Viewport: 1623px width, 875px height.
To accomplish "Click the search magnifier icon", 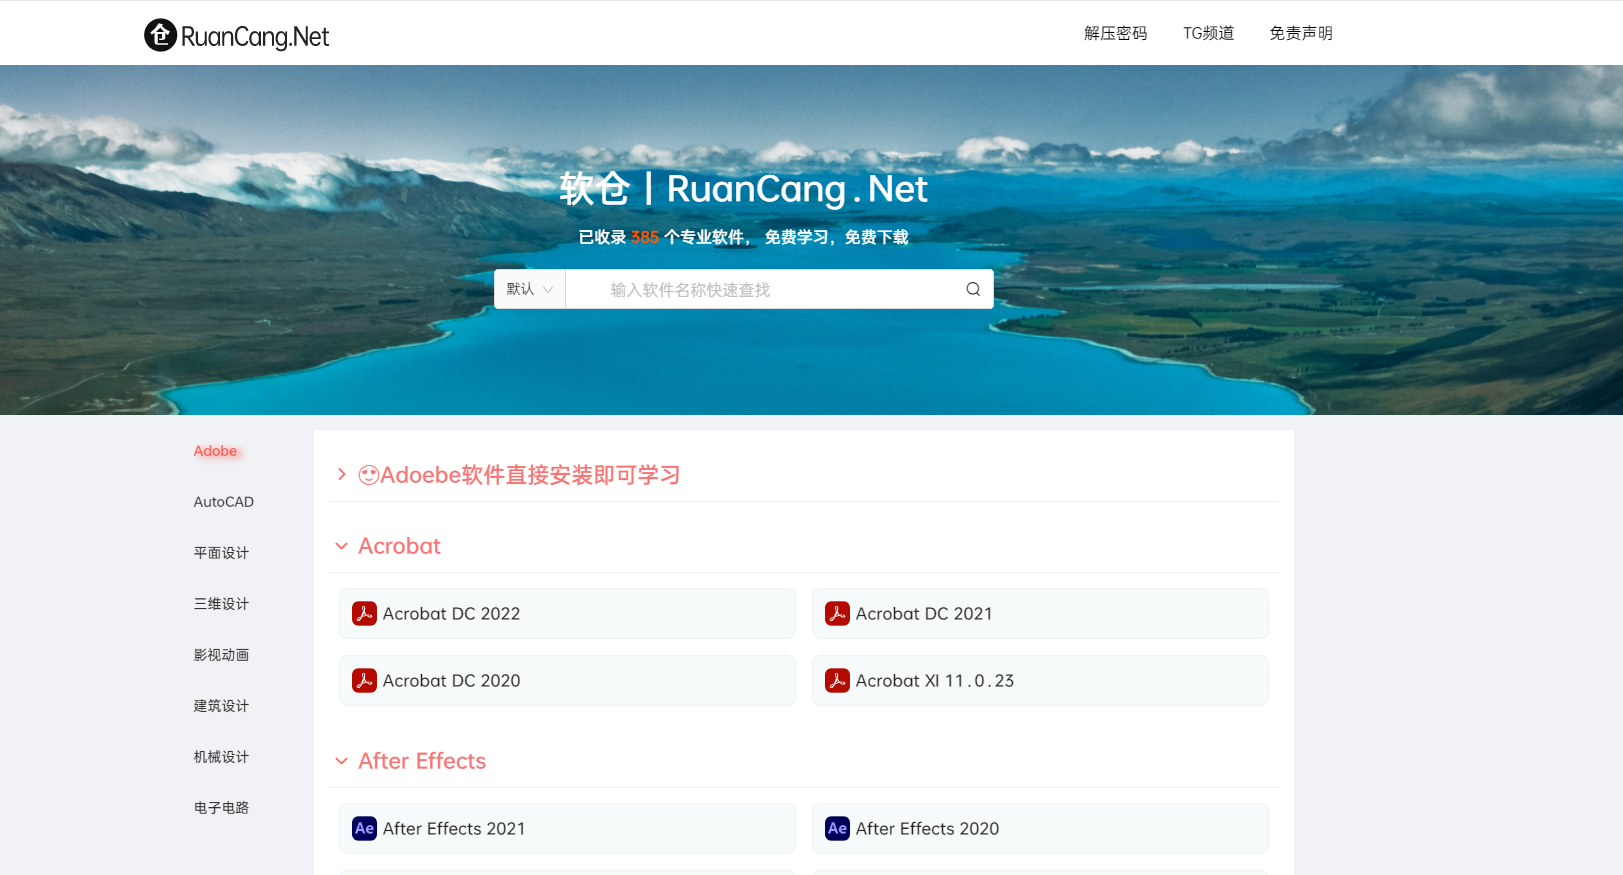I will pos(973,289).
